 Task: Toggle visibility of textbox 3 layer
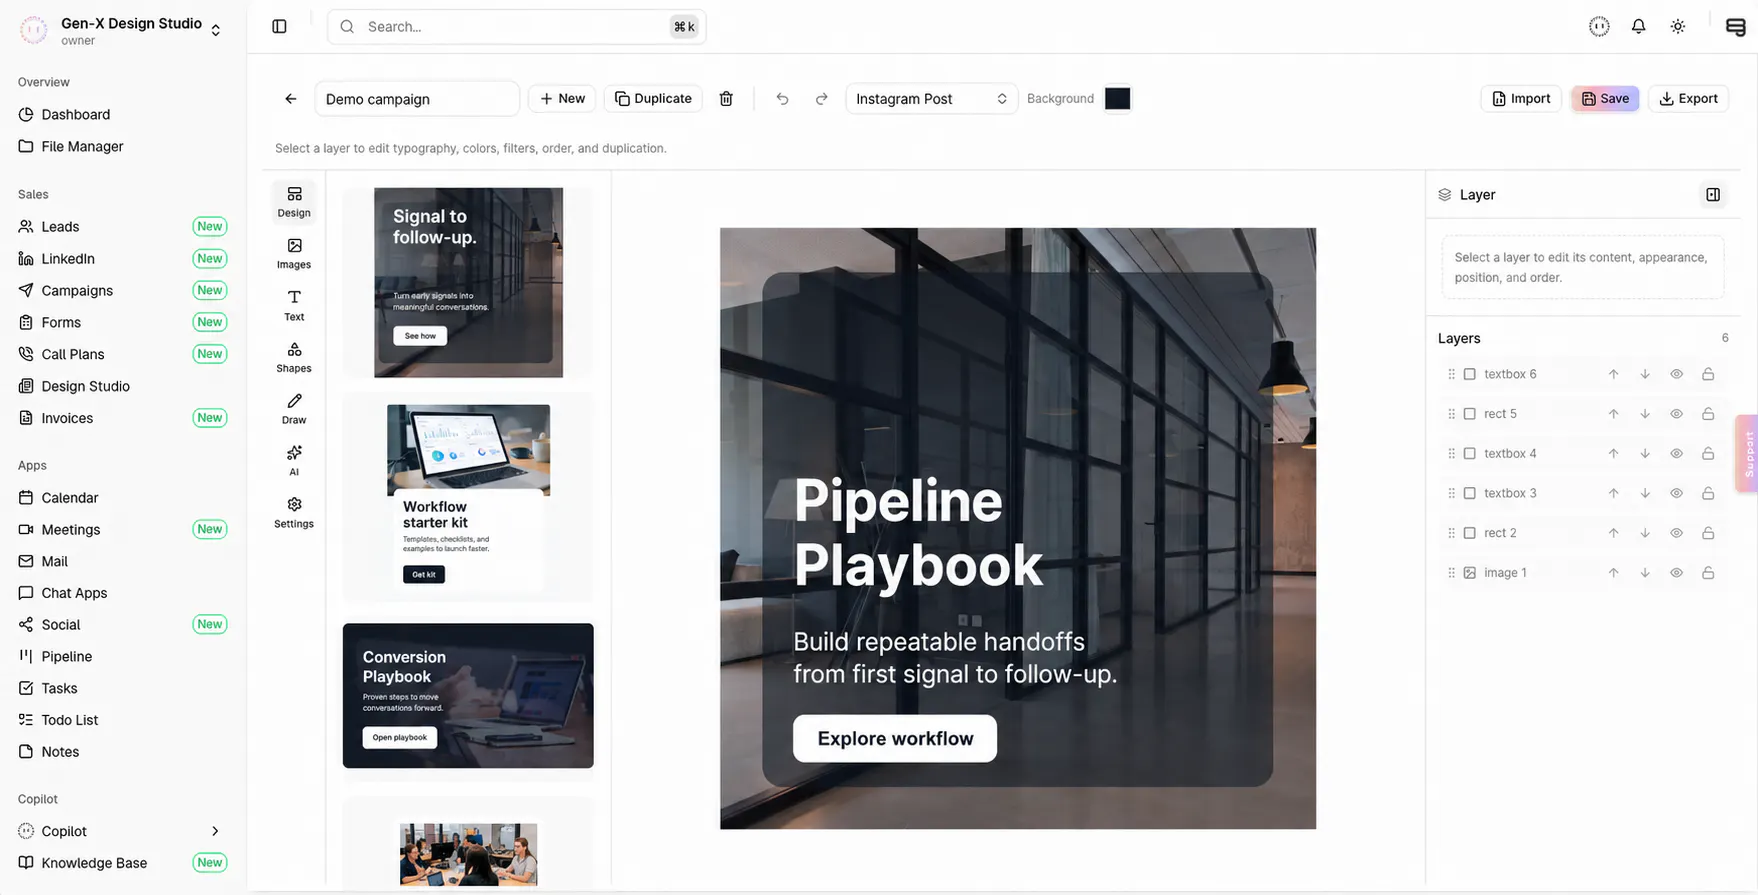[1677, 493]
